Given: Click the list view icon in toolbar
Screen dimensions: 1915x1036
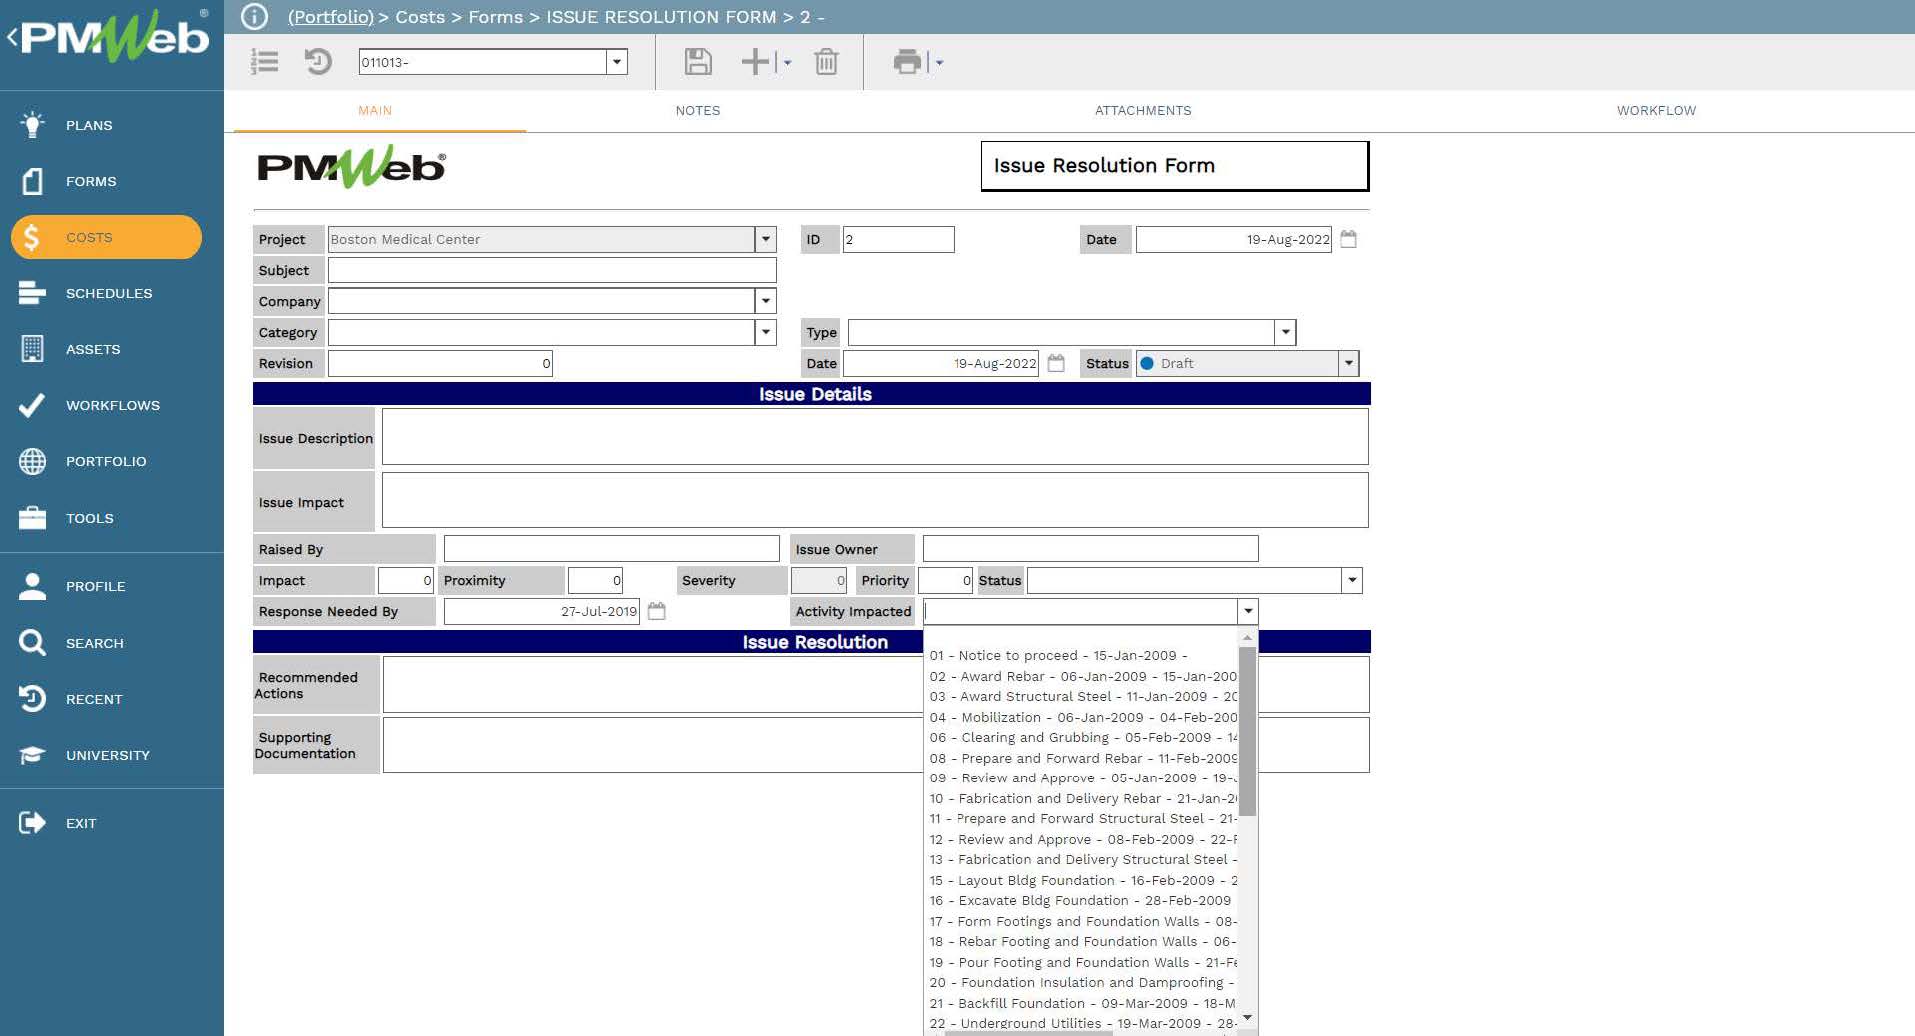Looking at the screenshot, I should (x=265, y=62).
